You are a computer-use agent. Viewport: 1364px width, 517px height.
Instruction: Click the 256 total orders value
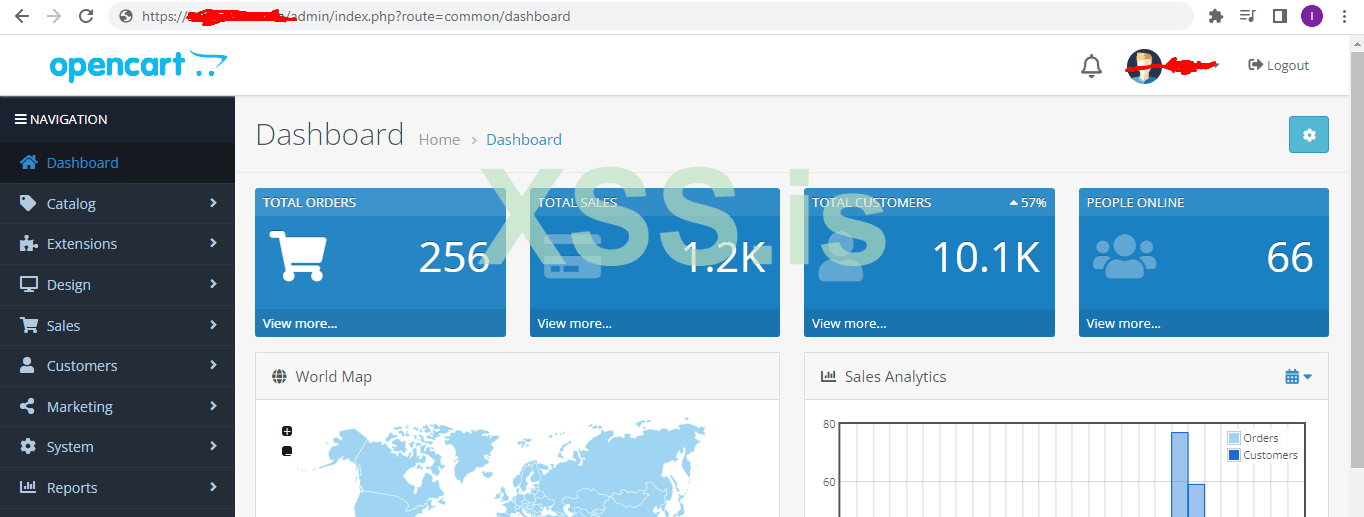pos(454,258)
